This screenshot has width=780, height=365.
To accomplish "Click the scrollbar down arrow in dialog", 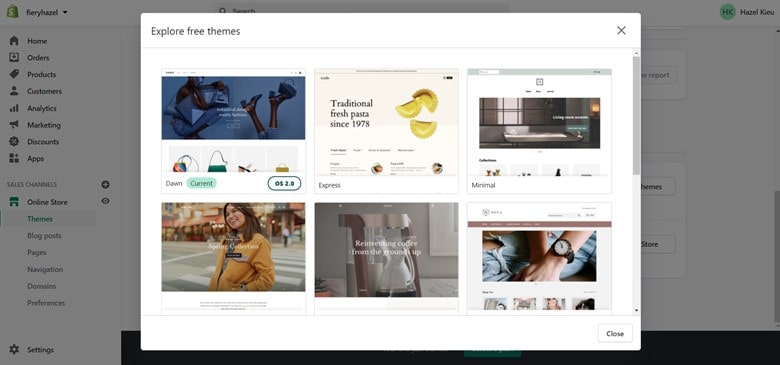I will click(x=636, y=310).
